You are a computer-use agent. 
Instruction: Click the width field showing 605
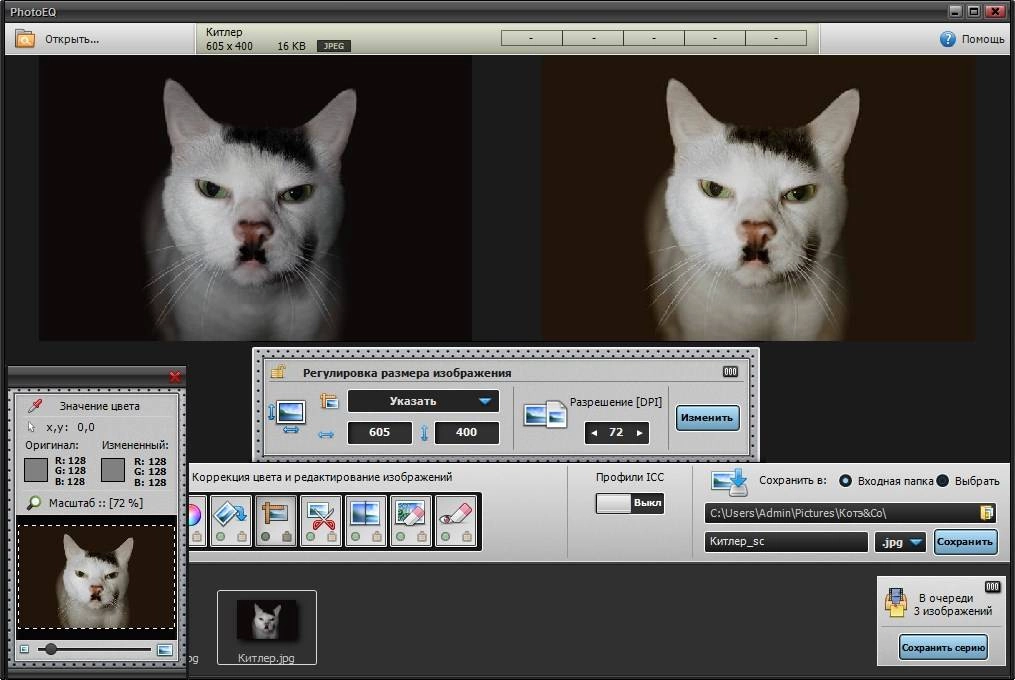(379, 433)
